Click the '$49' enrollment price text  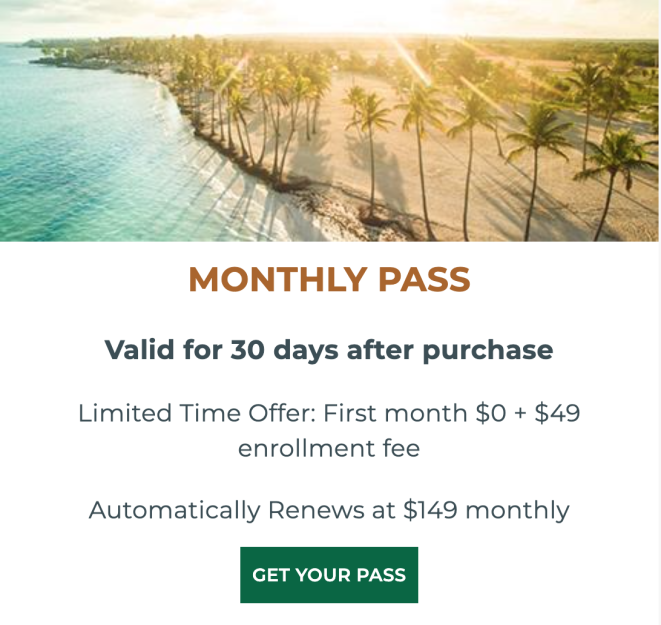pos(557,413)
